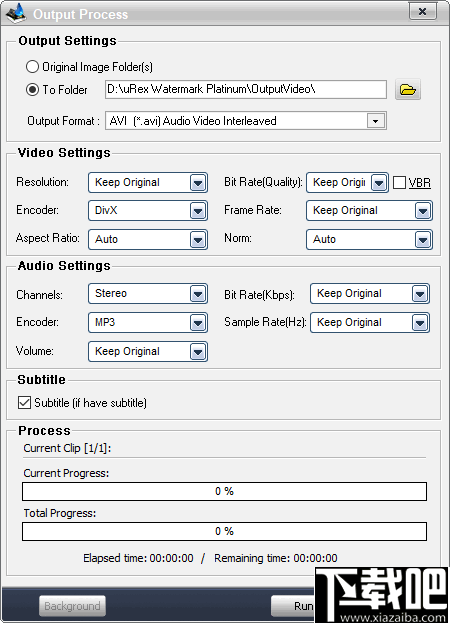Close the Output Process dialog
The width and height of the screenshot is (450, 623).
[x=423, y=12]
